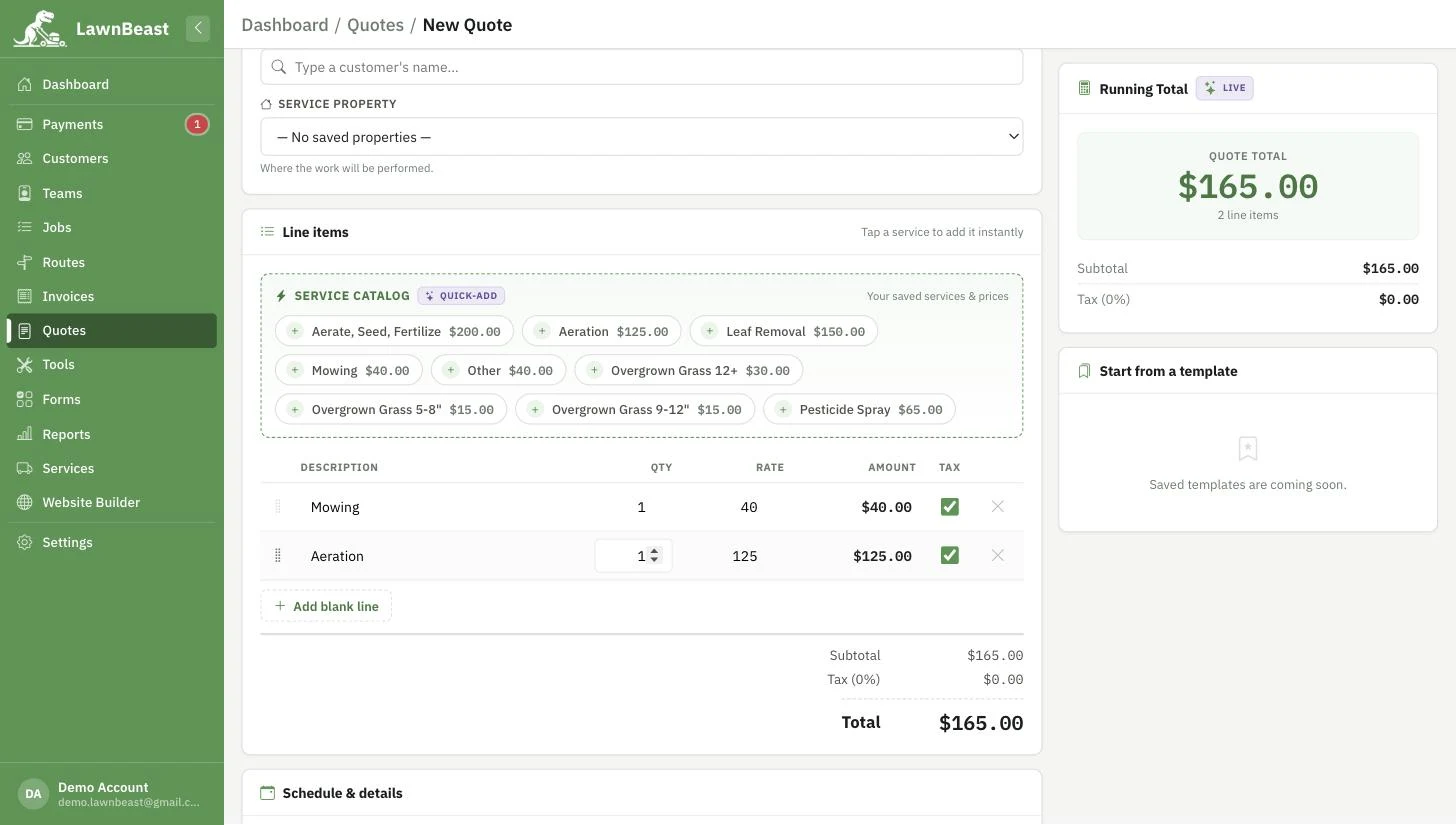Image resolution: width=1456 pixels, height=825 pixels.
Task: Click the Line items list icon
Action: point(267,232)
